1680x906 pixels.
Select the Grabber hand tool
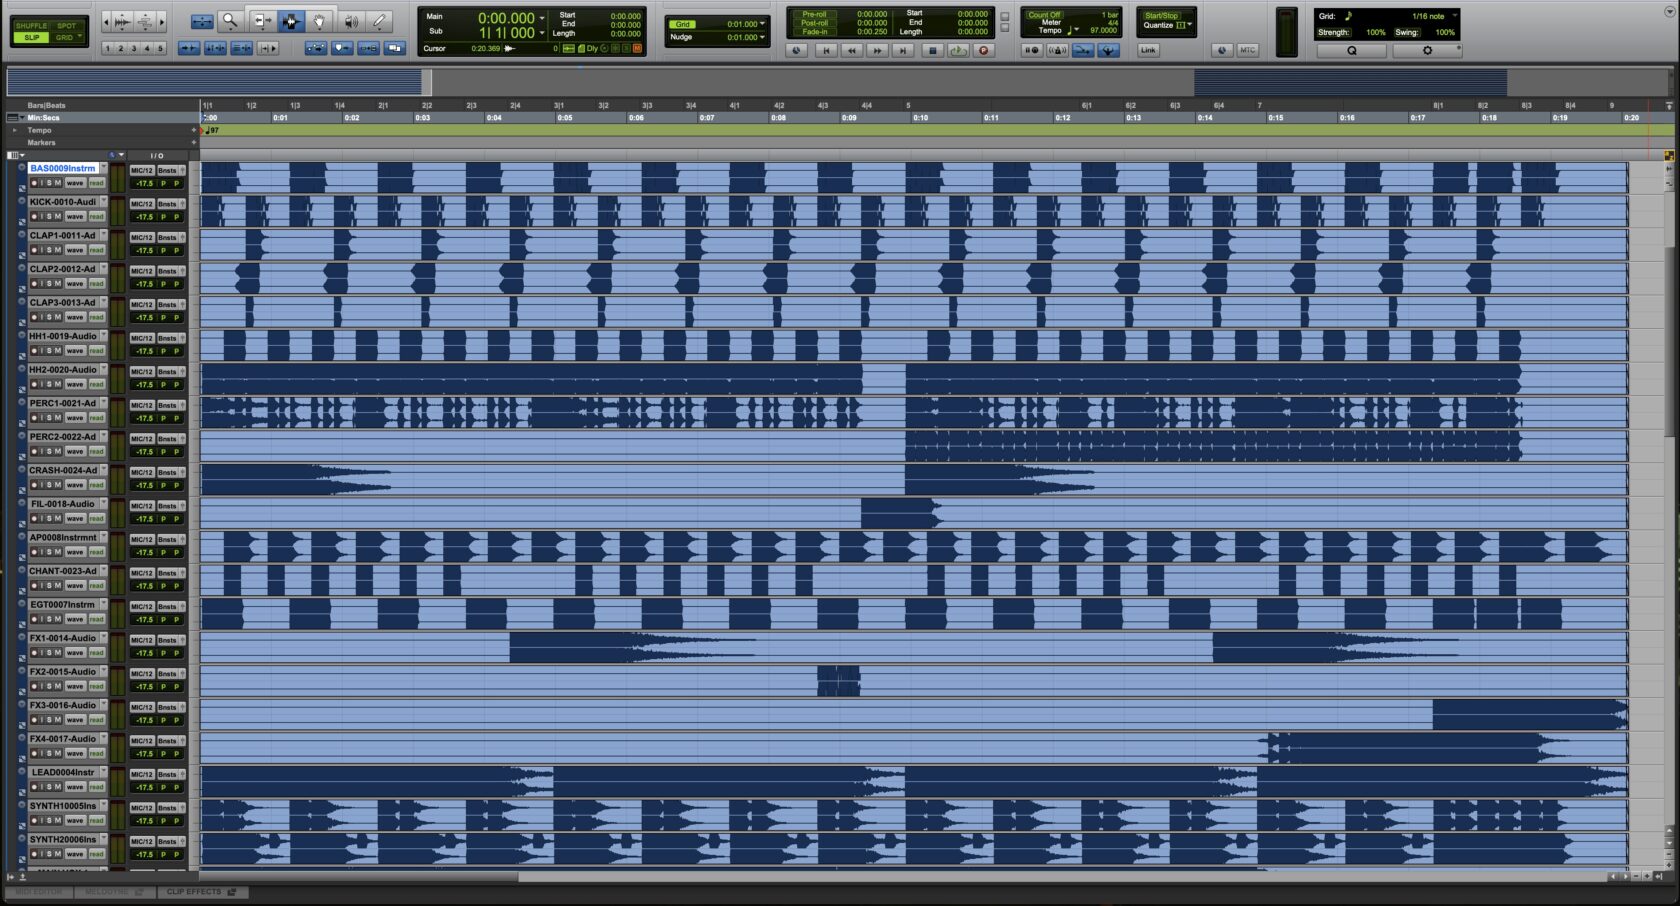point(320,21)
